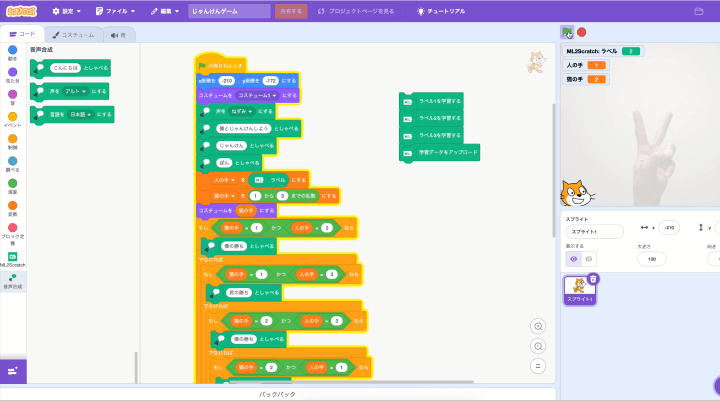Screen dimensions: 720x401
Task: Edit the sprite x position field
Action: pyautogui.click(x=669, y=227)
